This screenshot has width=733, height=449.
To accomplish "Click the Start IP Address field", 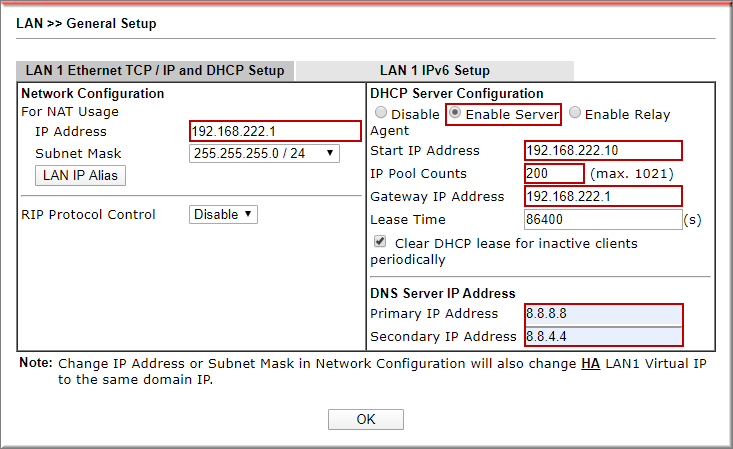I will click(603, 151).
